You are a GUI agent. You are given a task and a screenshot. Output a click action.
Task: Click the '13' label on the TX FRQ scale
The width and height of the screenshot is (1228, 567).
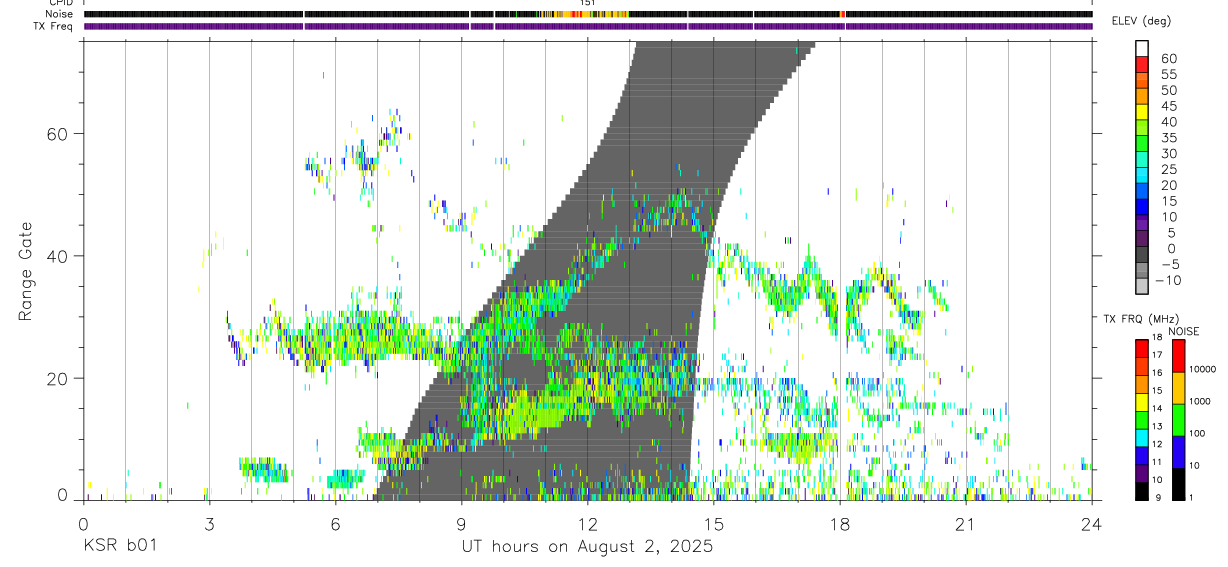(x=1156, y=426)
